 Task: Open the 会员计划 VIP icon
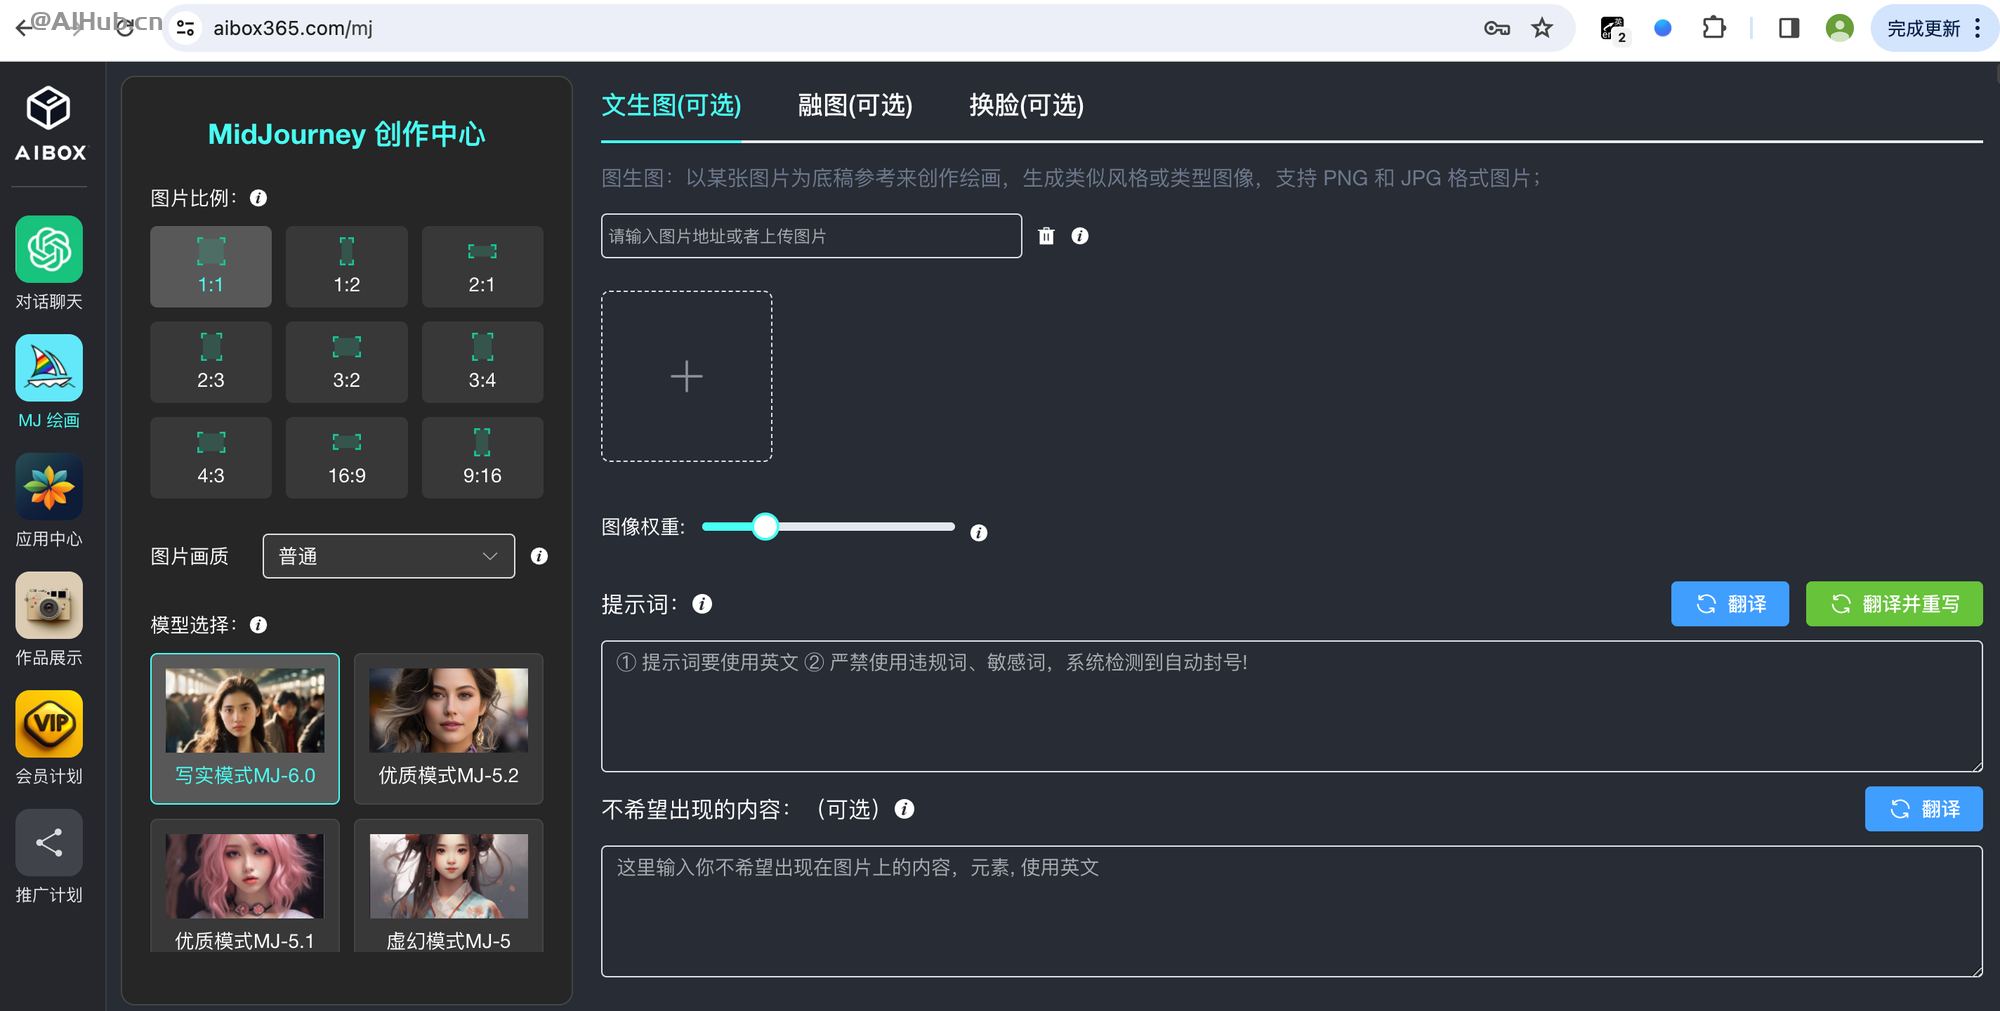(x=49, y=724)
